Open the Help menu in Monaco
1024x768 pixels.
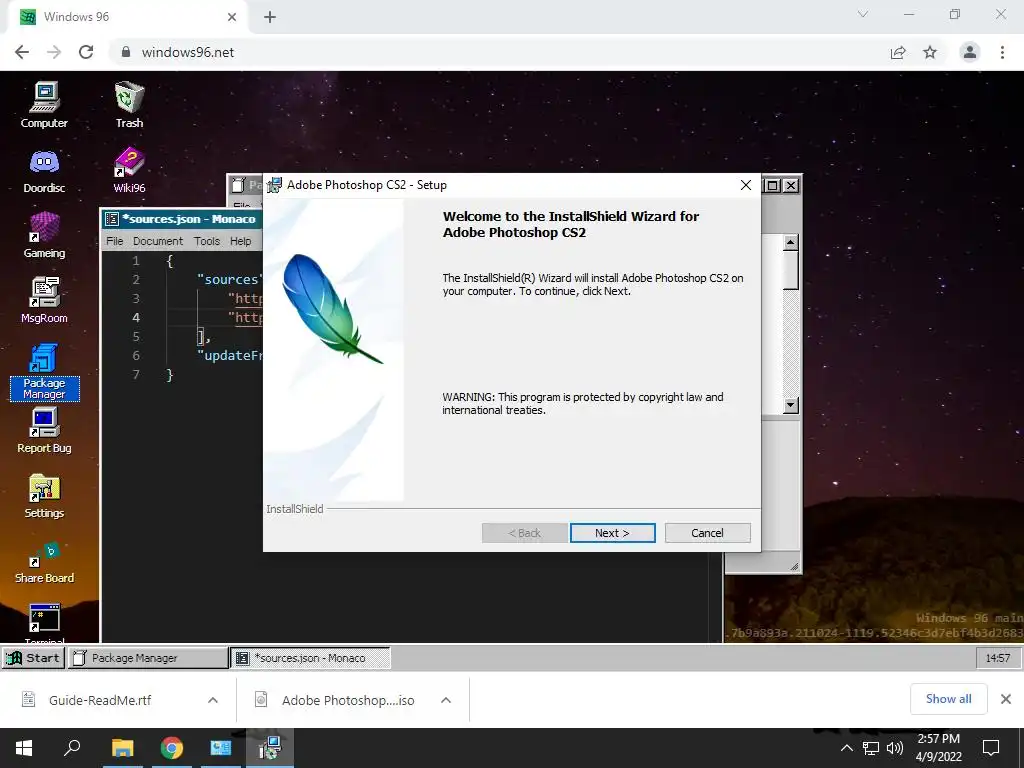point(240,241)
